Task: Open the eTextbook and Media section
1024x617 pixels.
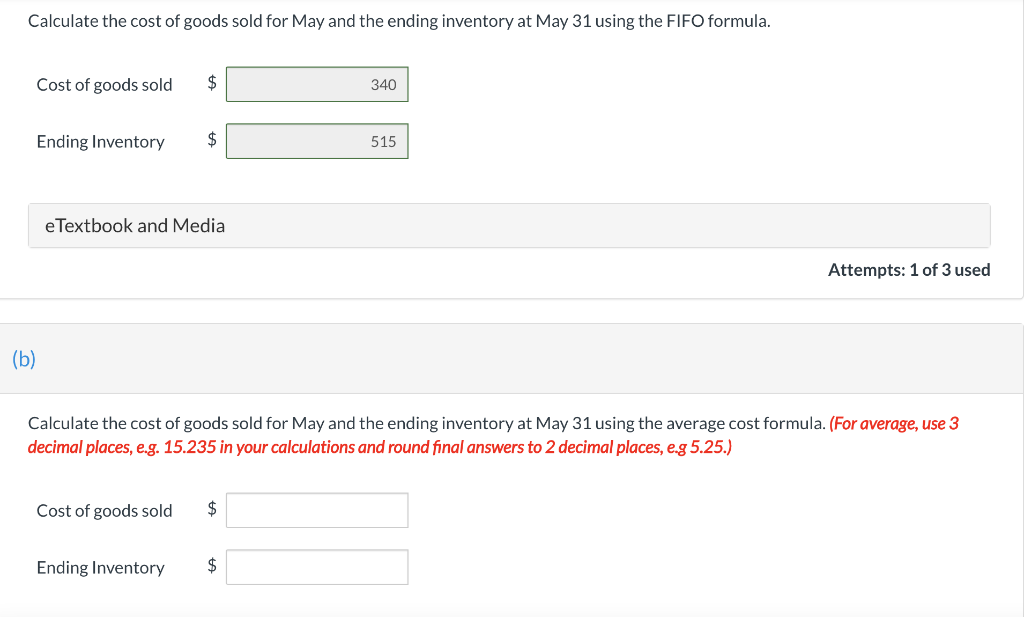Action: pyautogui.click(x=509, y=225)
